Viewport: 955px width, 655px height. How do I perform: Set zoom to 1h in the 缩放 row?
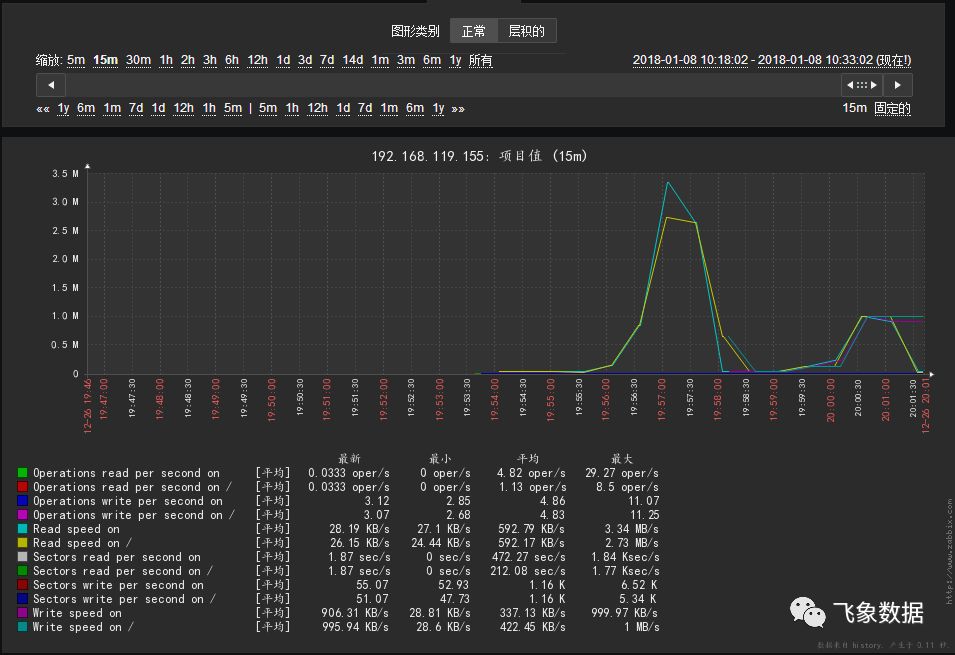coord(166,60)
